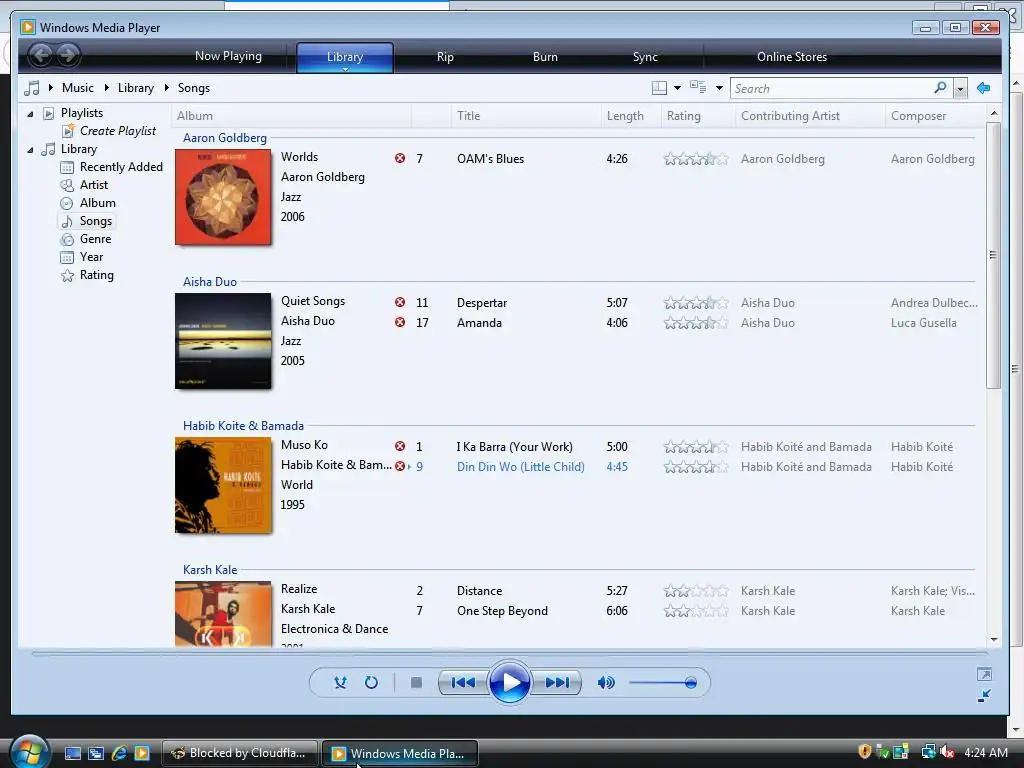This screenshot has width=1024, height=768.
Task: Open the layout options dropdown arrow
Action: (677, 88)
